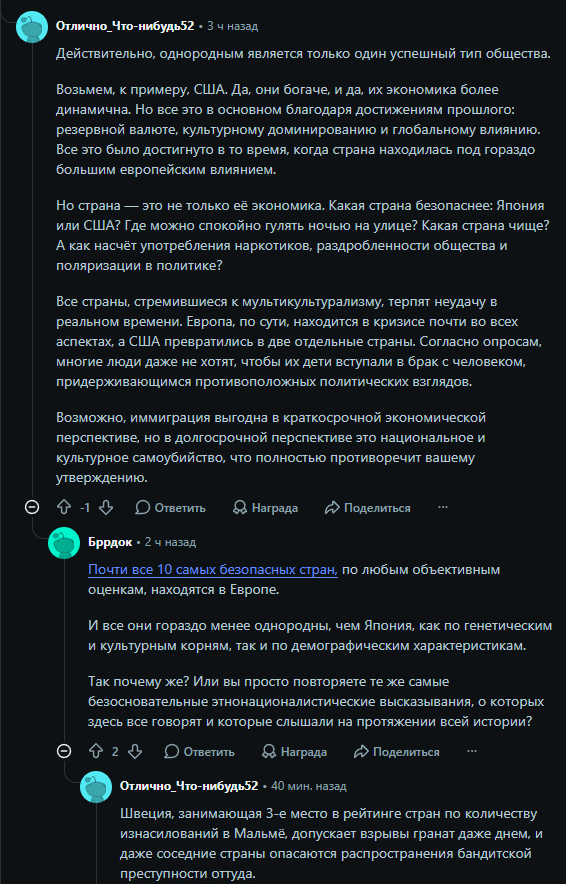Share Брpдок's comment via Поделиться

(397, 752)
